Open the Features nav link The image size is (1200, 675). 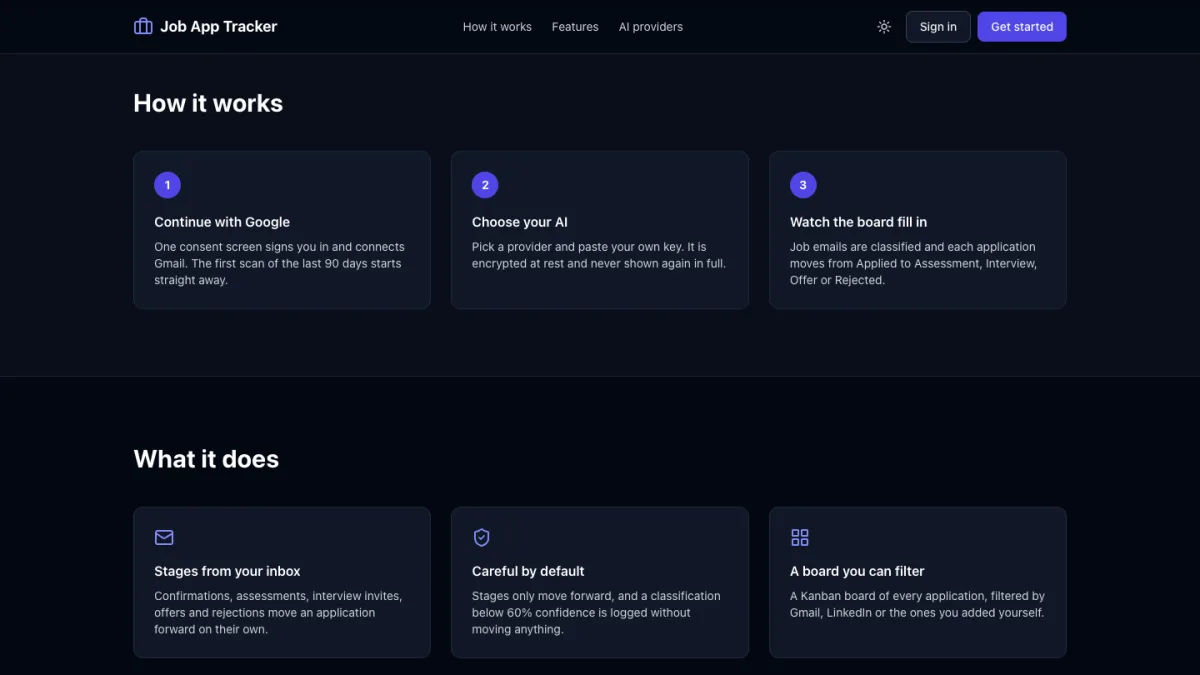pos(575,27)
